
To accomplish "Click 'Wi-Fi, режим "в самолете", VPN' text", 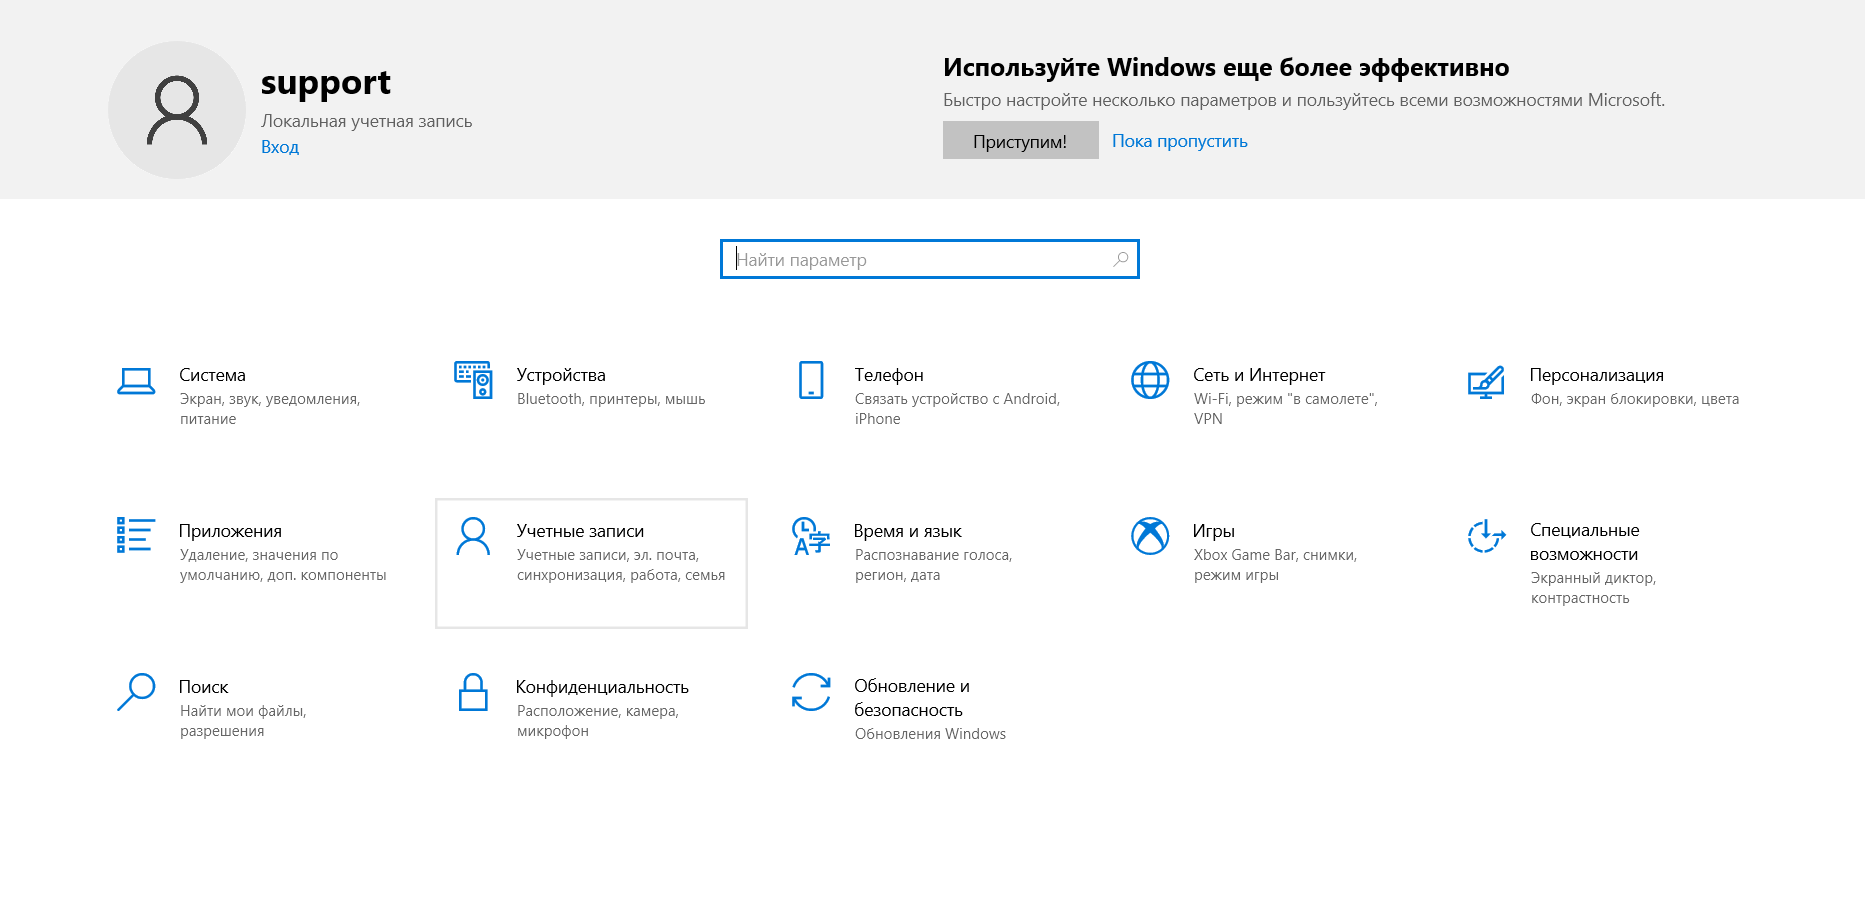I will 1286,409.
